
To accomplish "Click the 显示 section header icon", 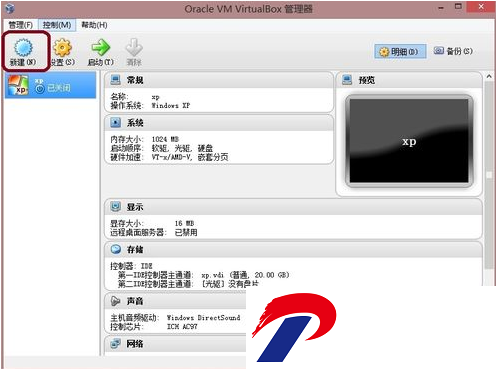I will click(116, 207).
